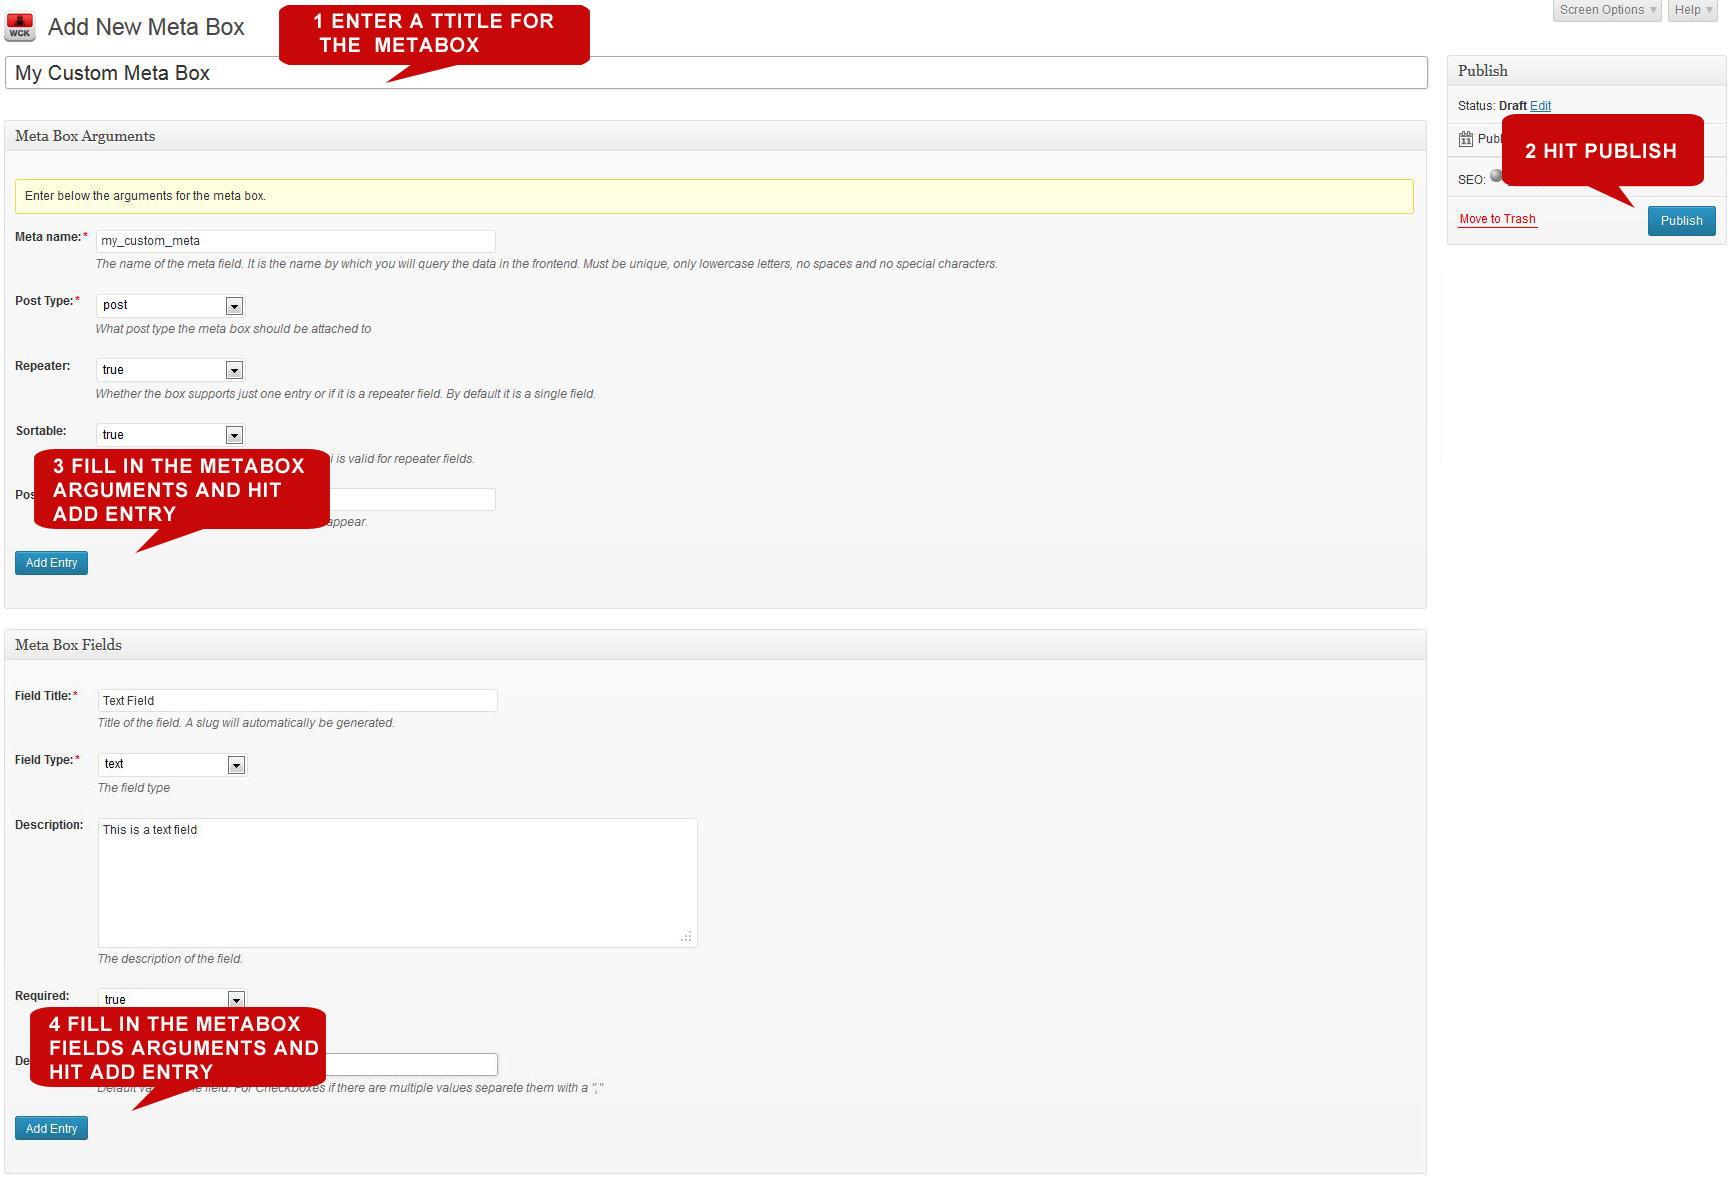Click the WCK plugin icon

(20, 26)
